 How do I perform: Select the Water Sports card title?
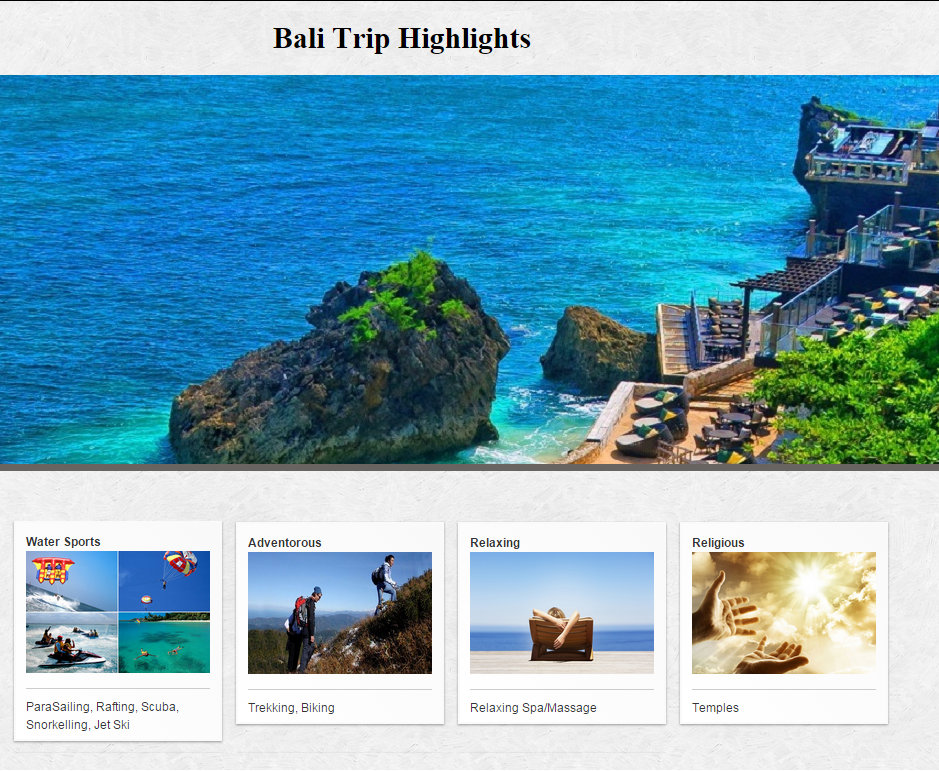pyautogui.click(x=63, y=542)
